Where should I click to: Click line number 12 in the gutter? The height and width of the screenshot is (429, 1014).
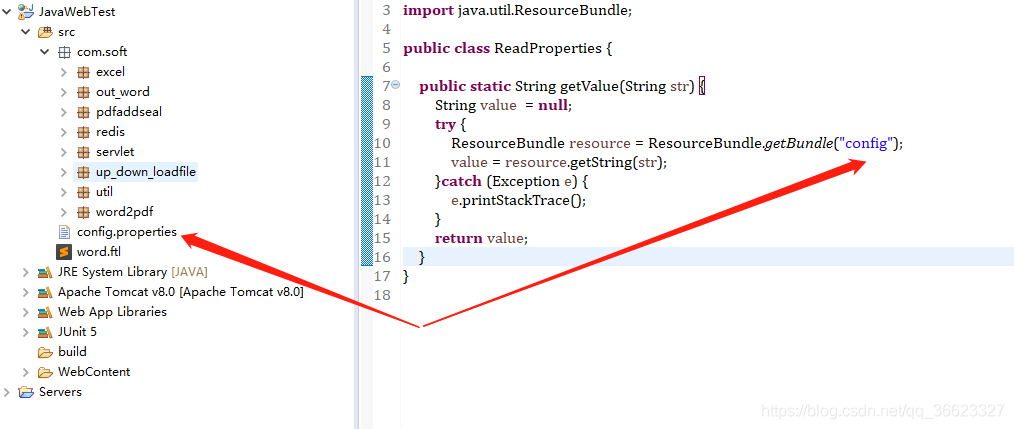click(x=382, y=181)
